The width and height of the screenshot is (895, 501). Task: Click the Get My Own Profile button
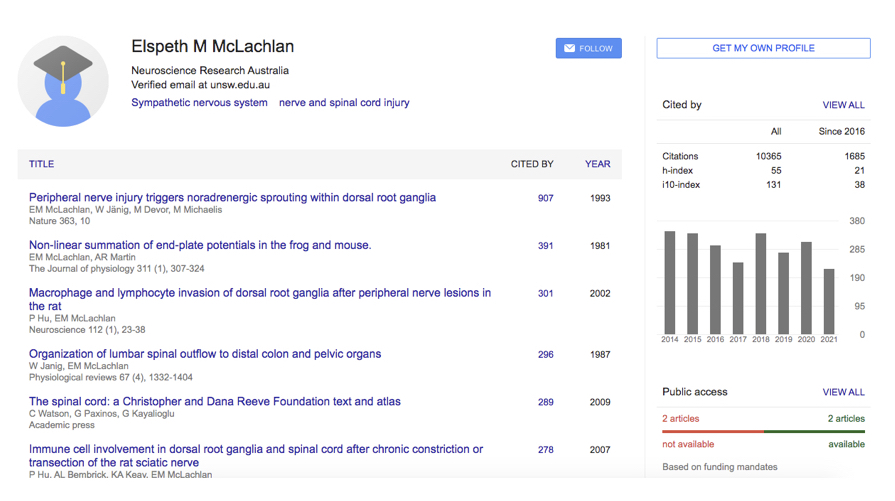(763, 48)
